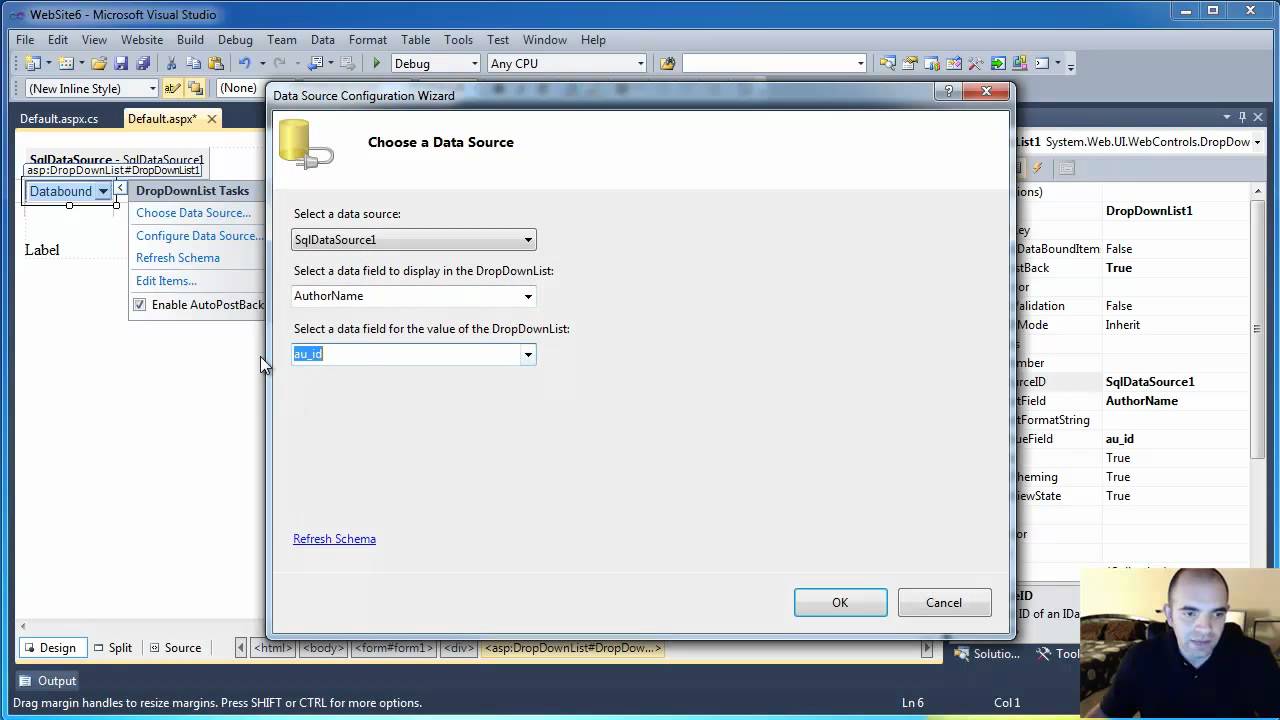The image size is (1280, 720).
Task: Open the Solution Explorer toolbar icon
Action: pyautogui.click(x=888, y=63)
